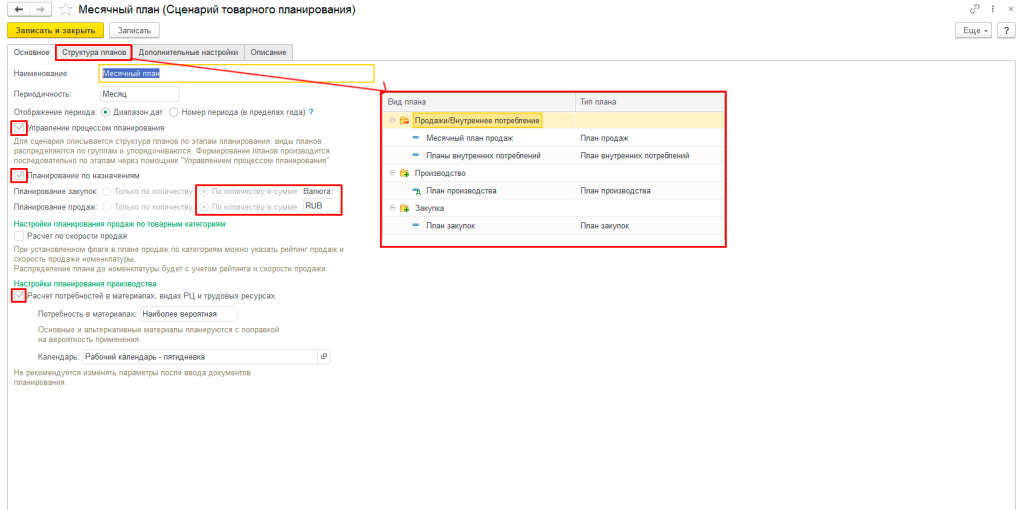
Task: Click the Продажи/Внутреннее потребление folder icon
Action: click(404, 120)
